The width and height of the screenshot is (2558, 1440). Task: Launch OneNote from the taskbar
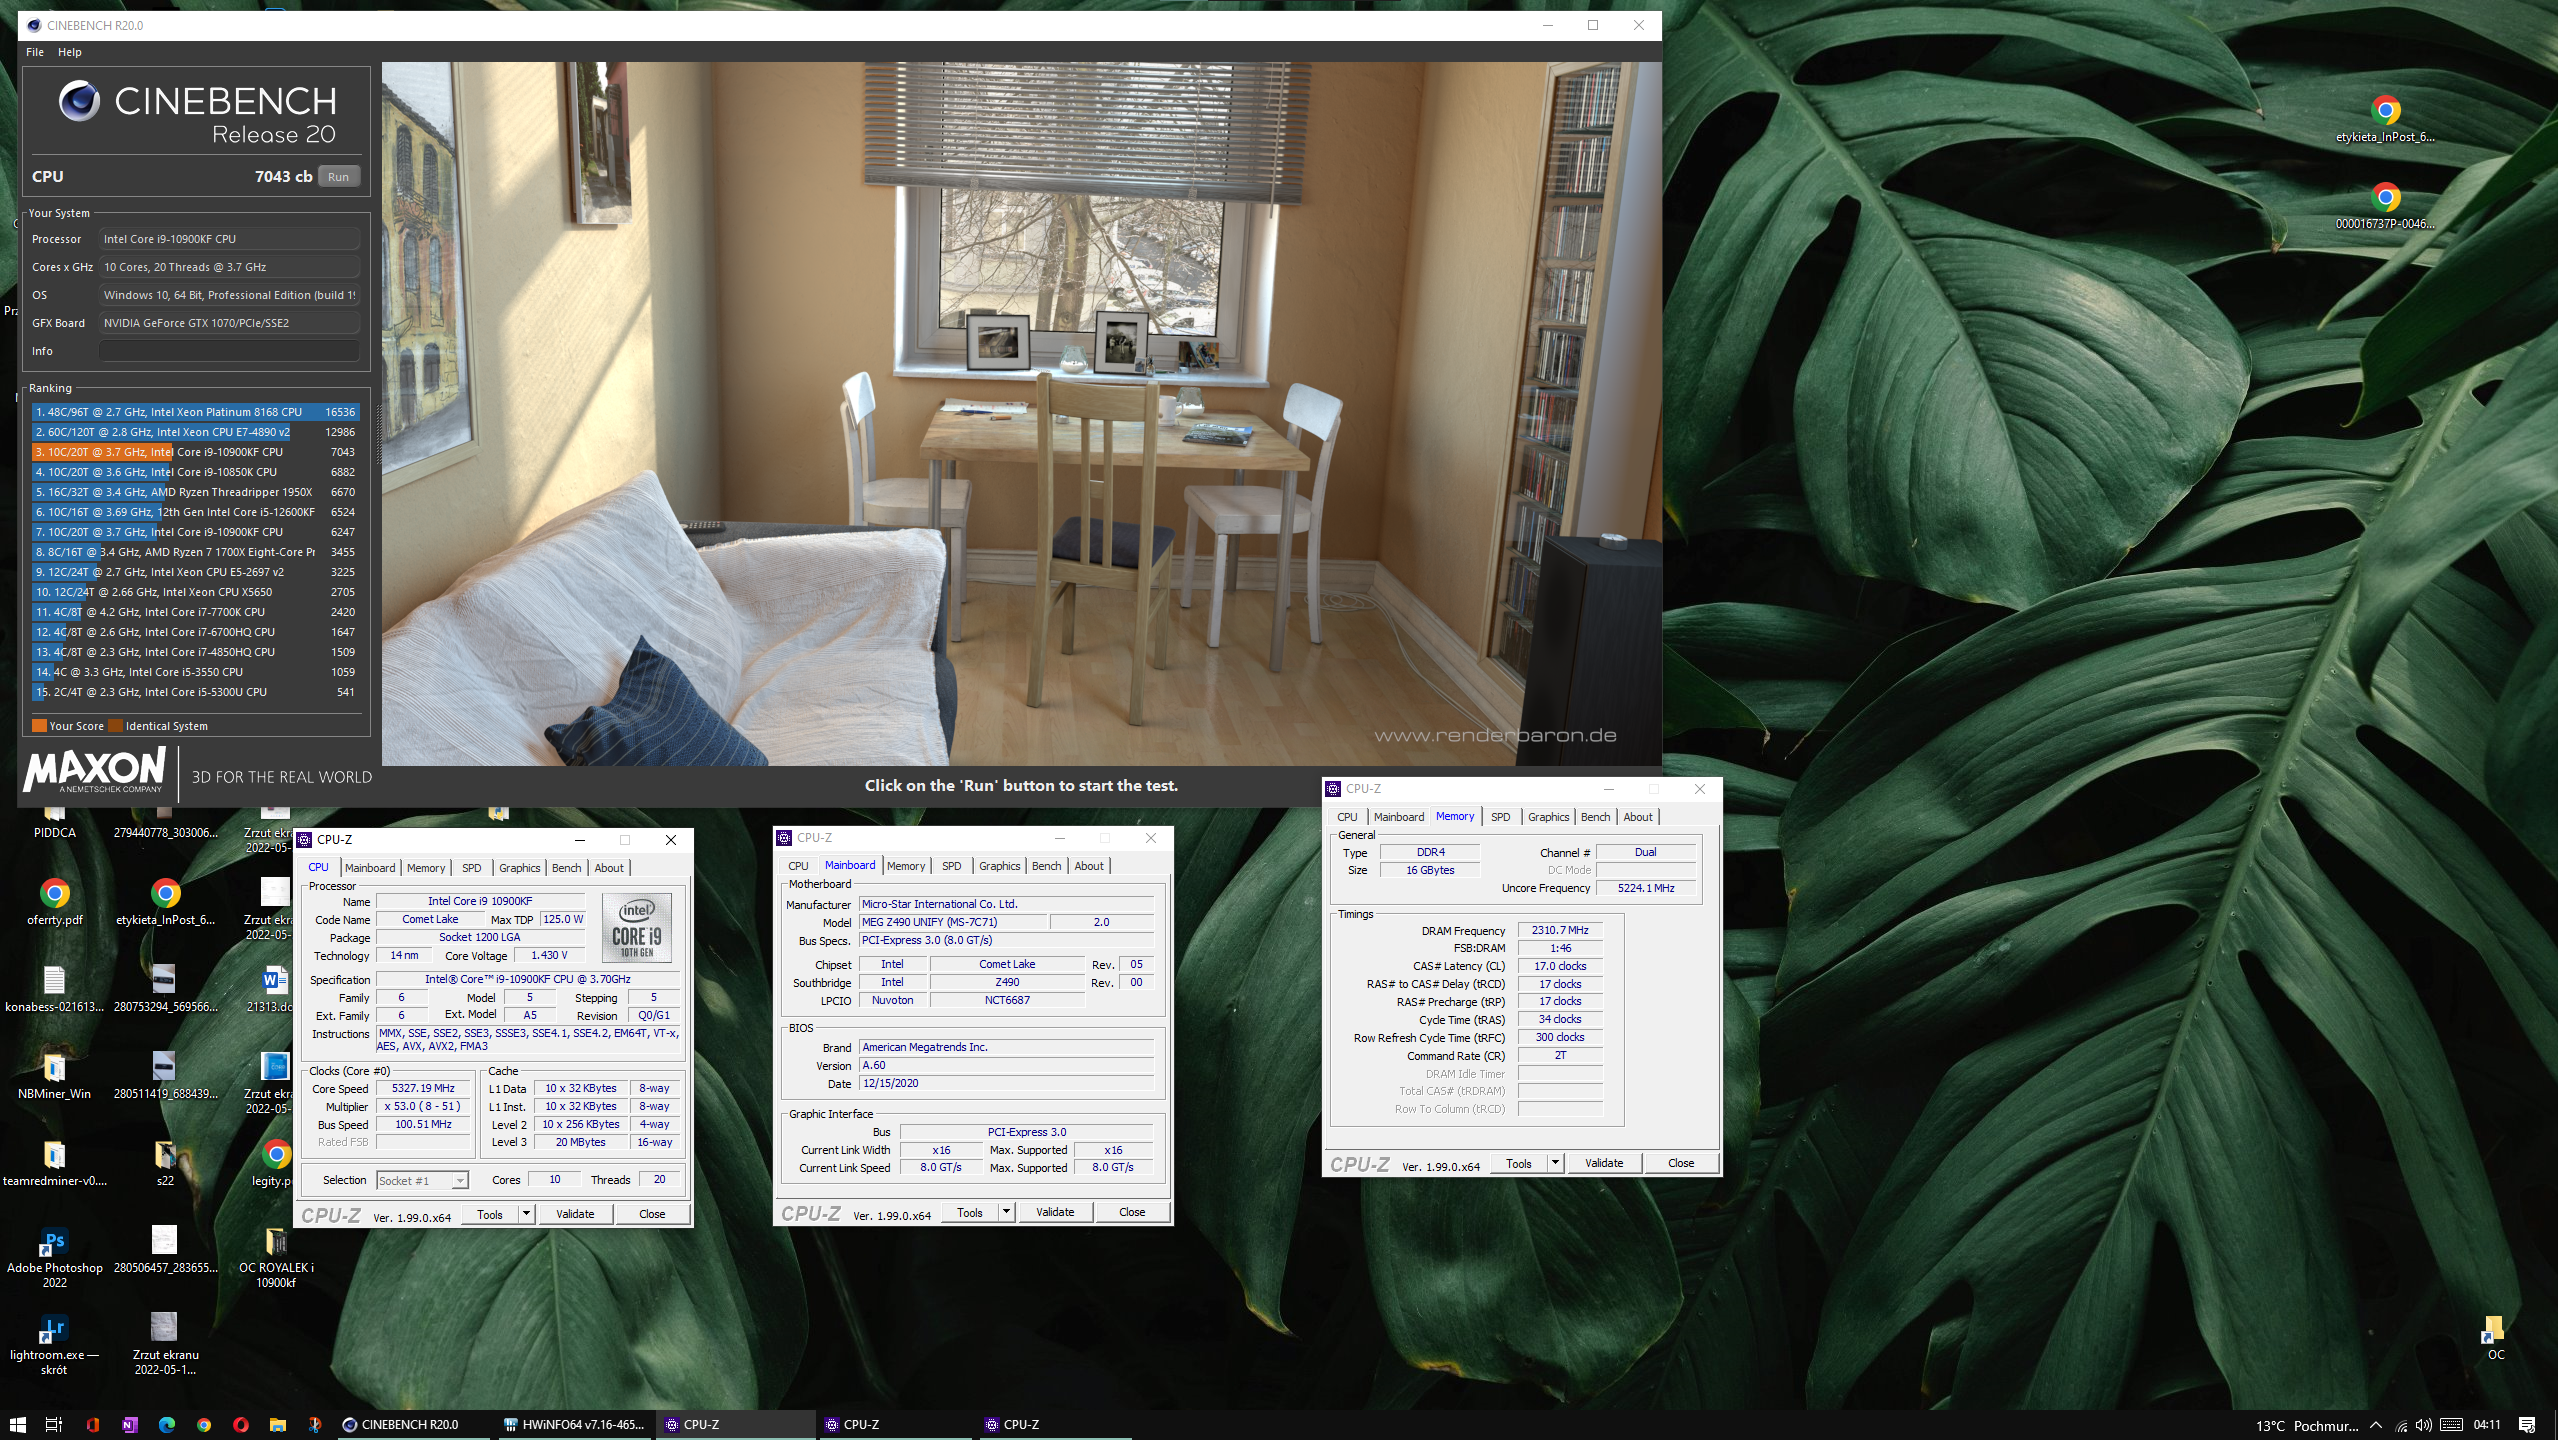(x=129, y=1425)
